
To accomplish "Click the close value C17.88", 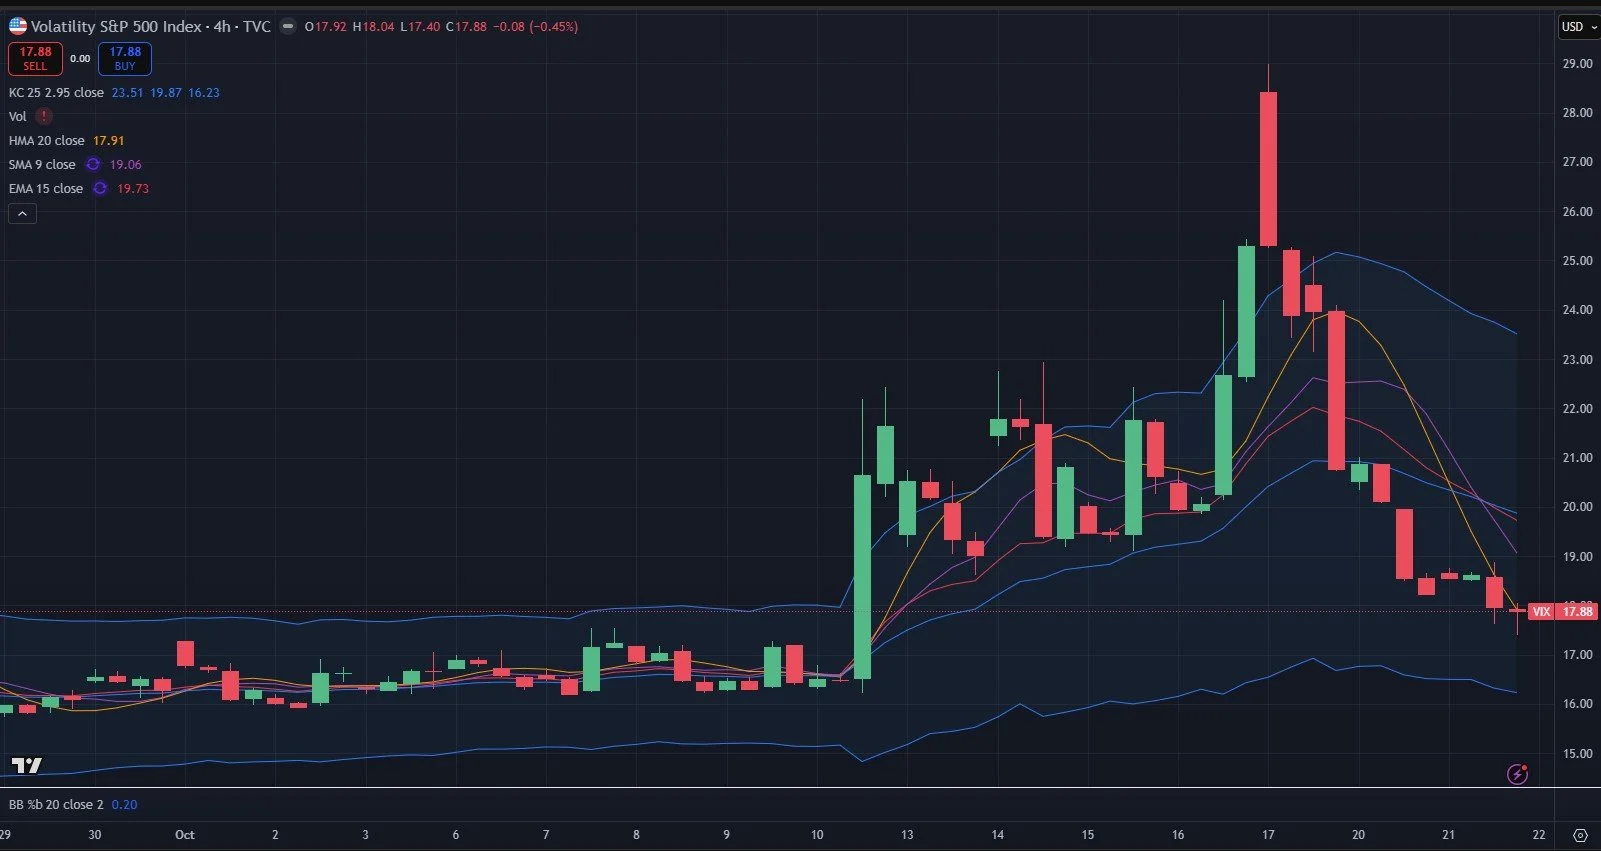I will point(466,27).
